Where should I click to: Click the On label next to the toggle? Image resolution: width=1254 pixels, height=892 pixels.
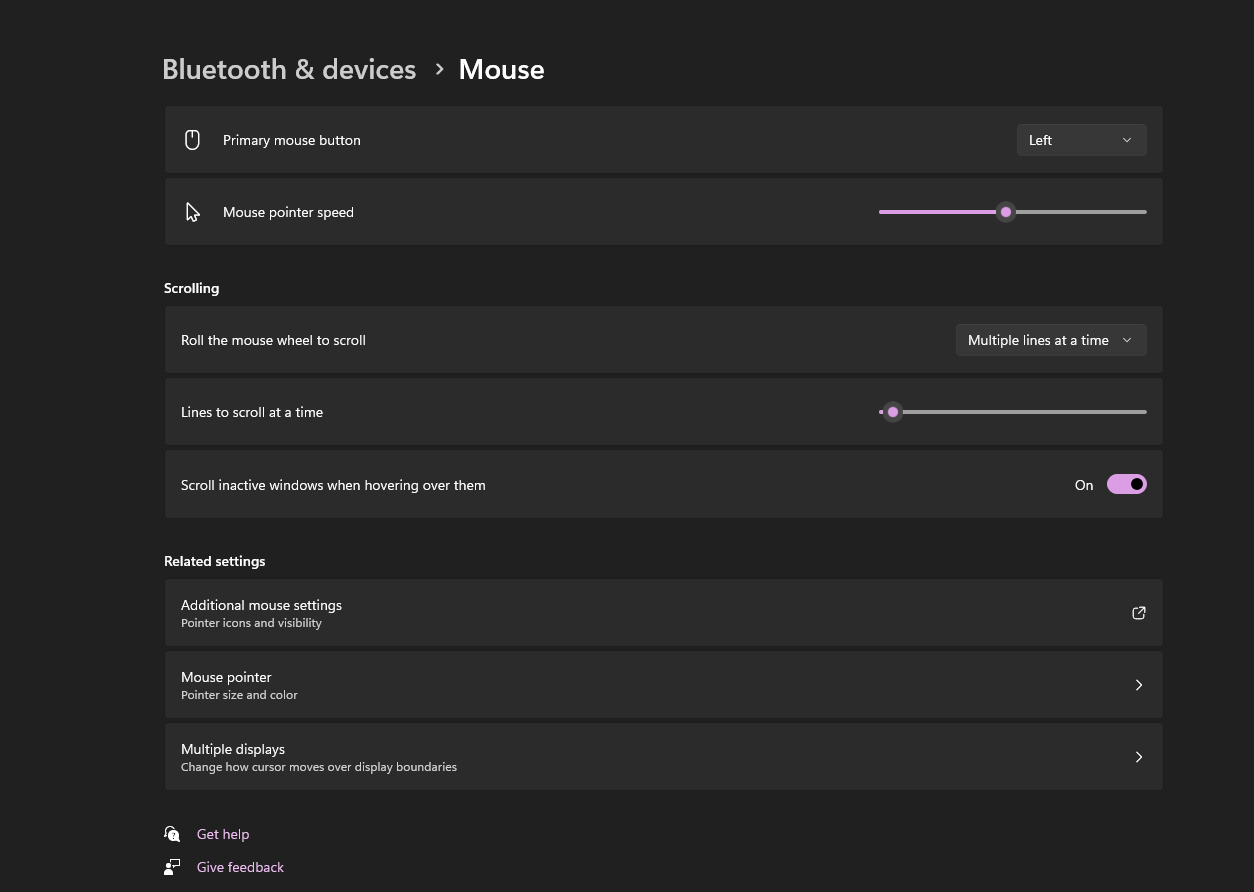click(x=1084, y=485)
